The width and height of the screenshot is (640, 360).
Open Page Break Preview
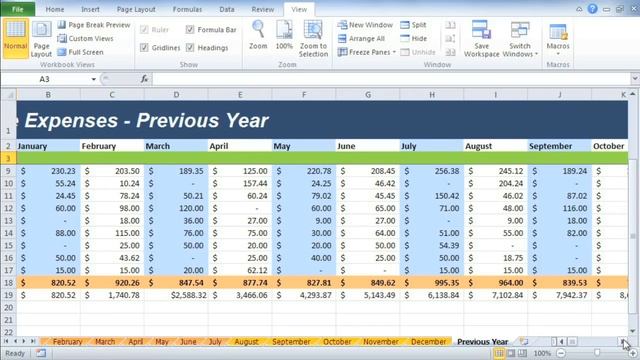pyautogui.click(x=94, y=25)
